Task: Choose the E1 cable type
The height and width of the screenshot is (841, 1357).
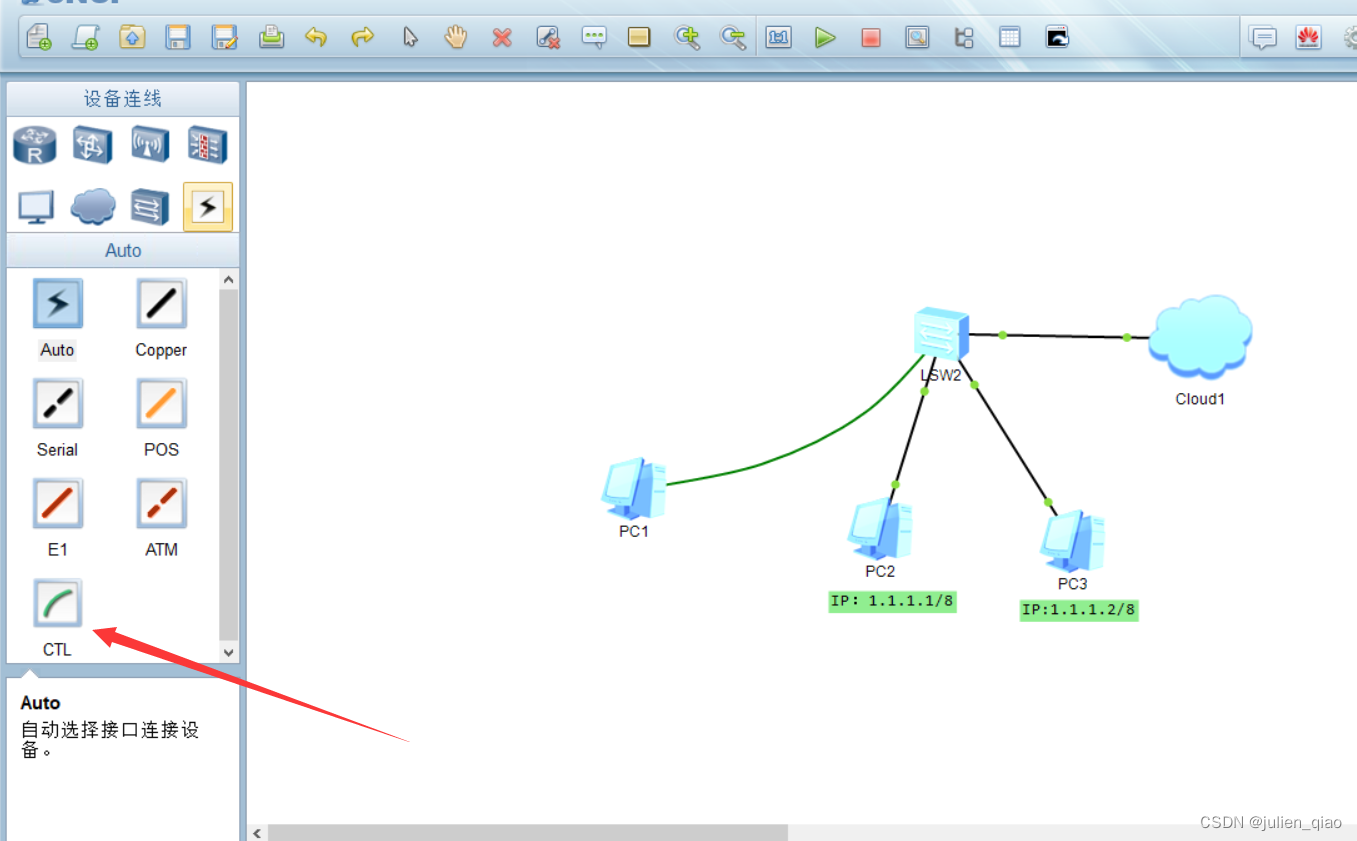Action: [58, 503]
